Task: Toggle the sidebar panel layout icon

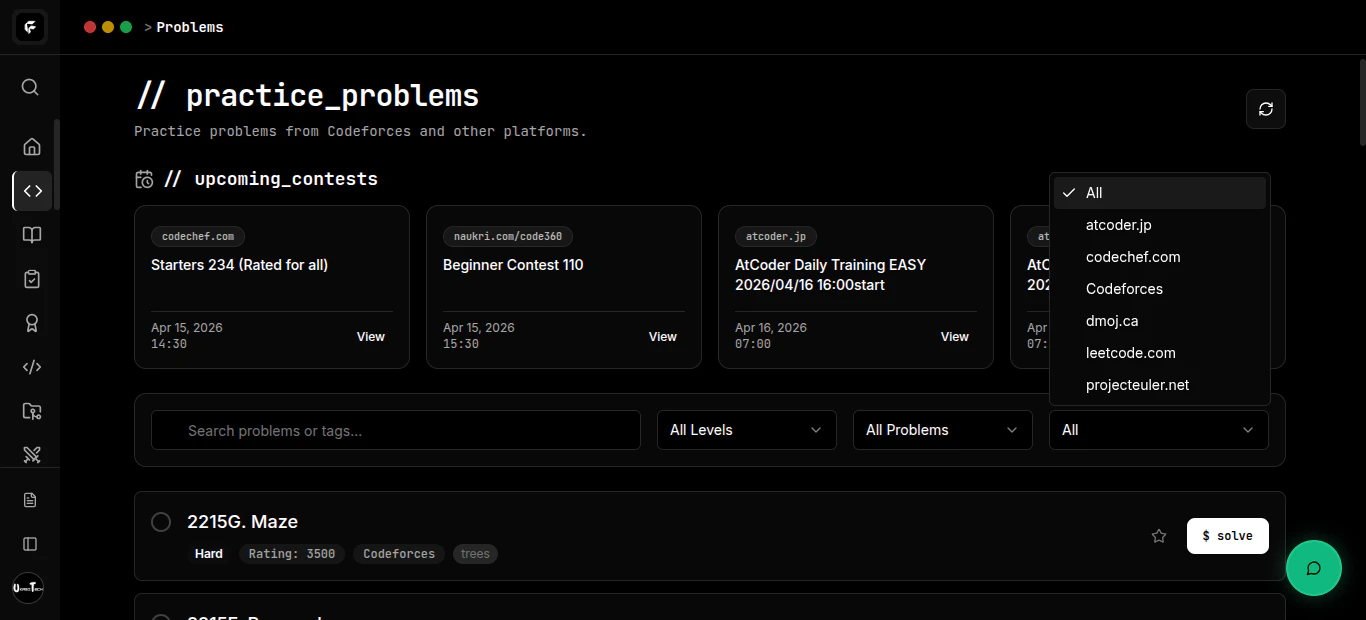Action: pos(30,544)
